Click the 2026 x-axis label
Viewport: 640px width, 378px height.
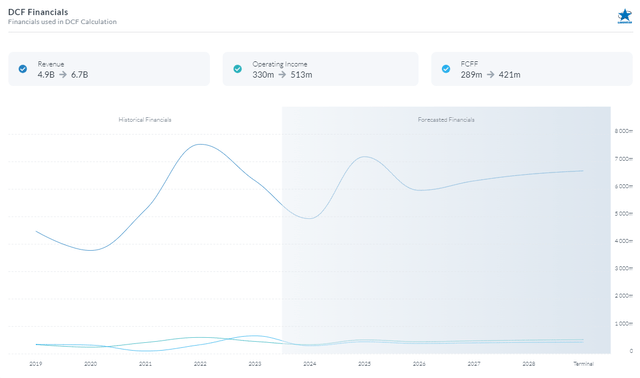point(419,364)
